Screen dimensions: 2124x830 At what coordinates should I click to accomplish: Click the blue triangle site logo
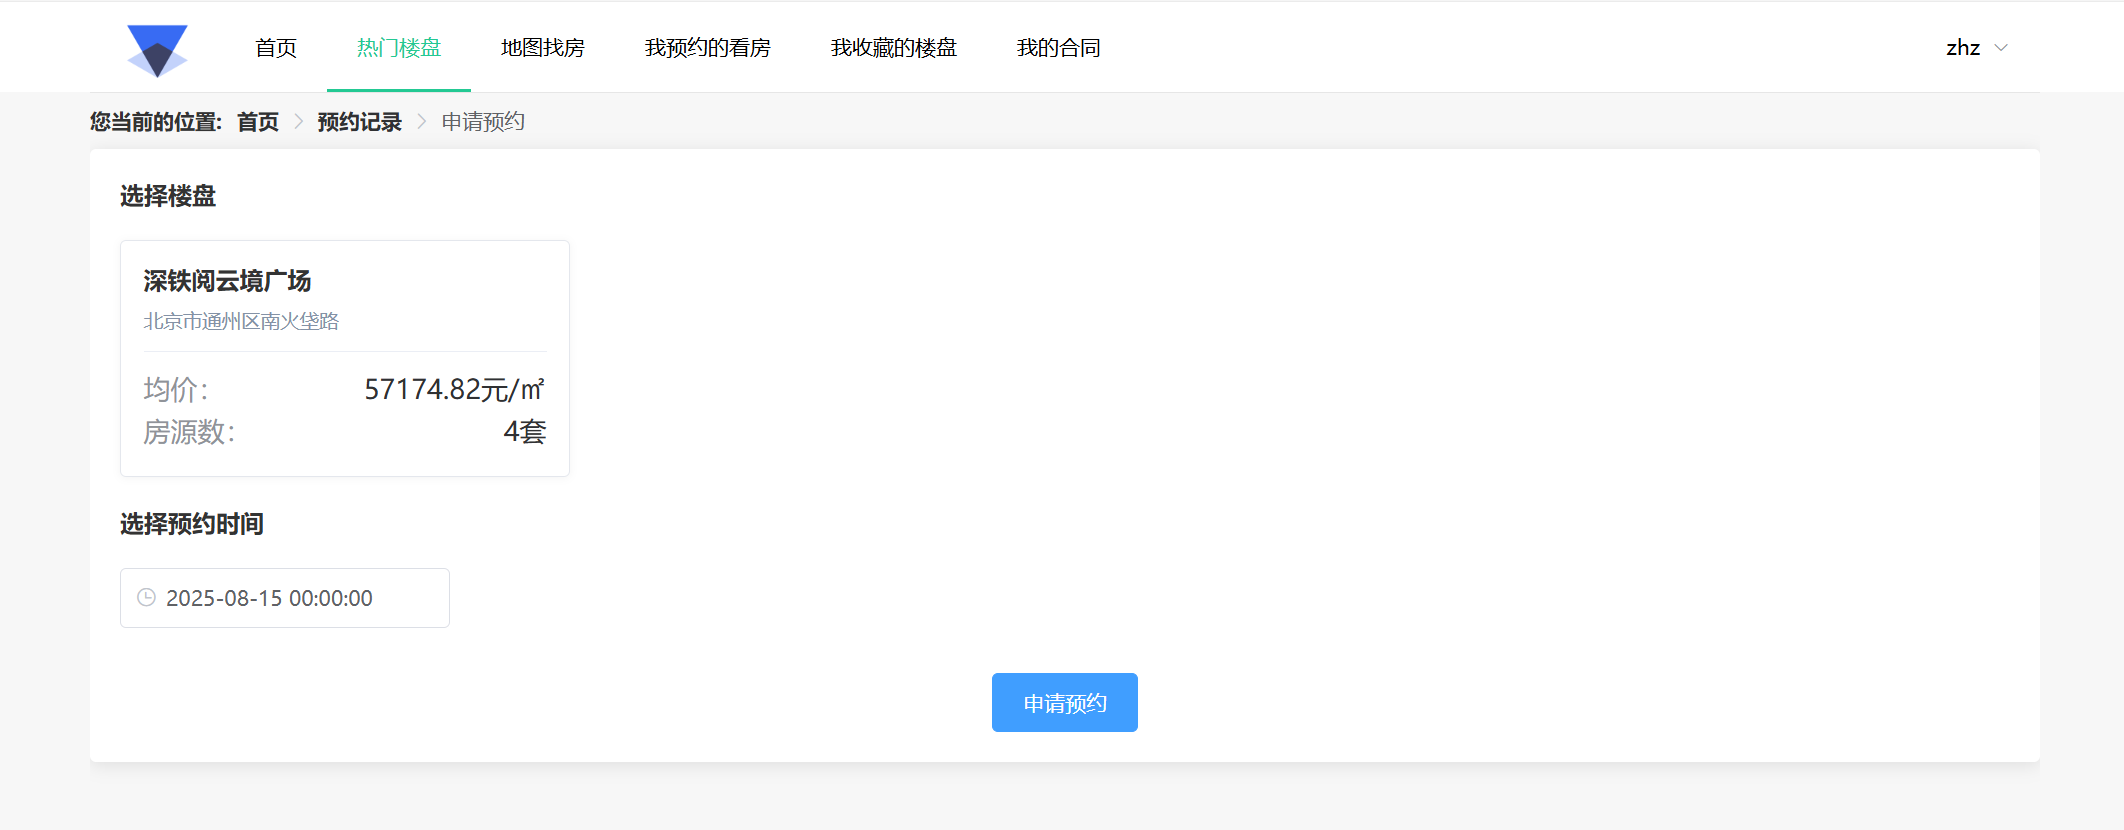click(x=157, y=50)
